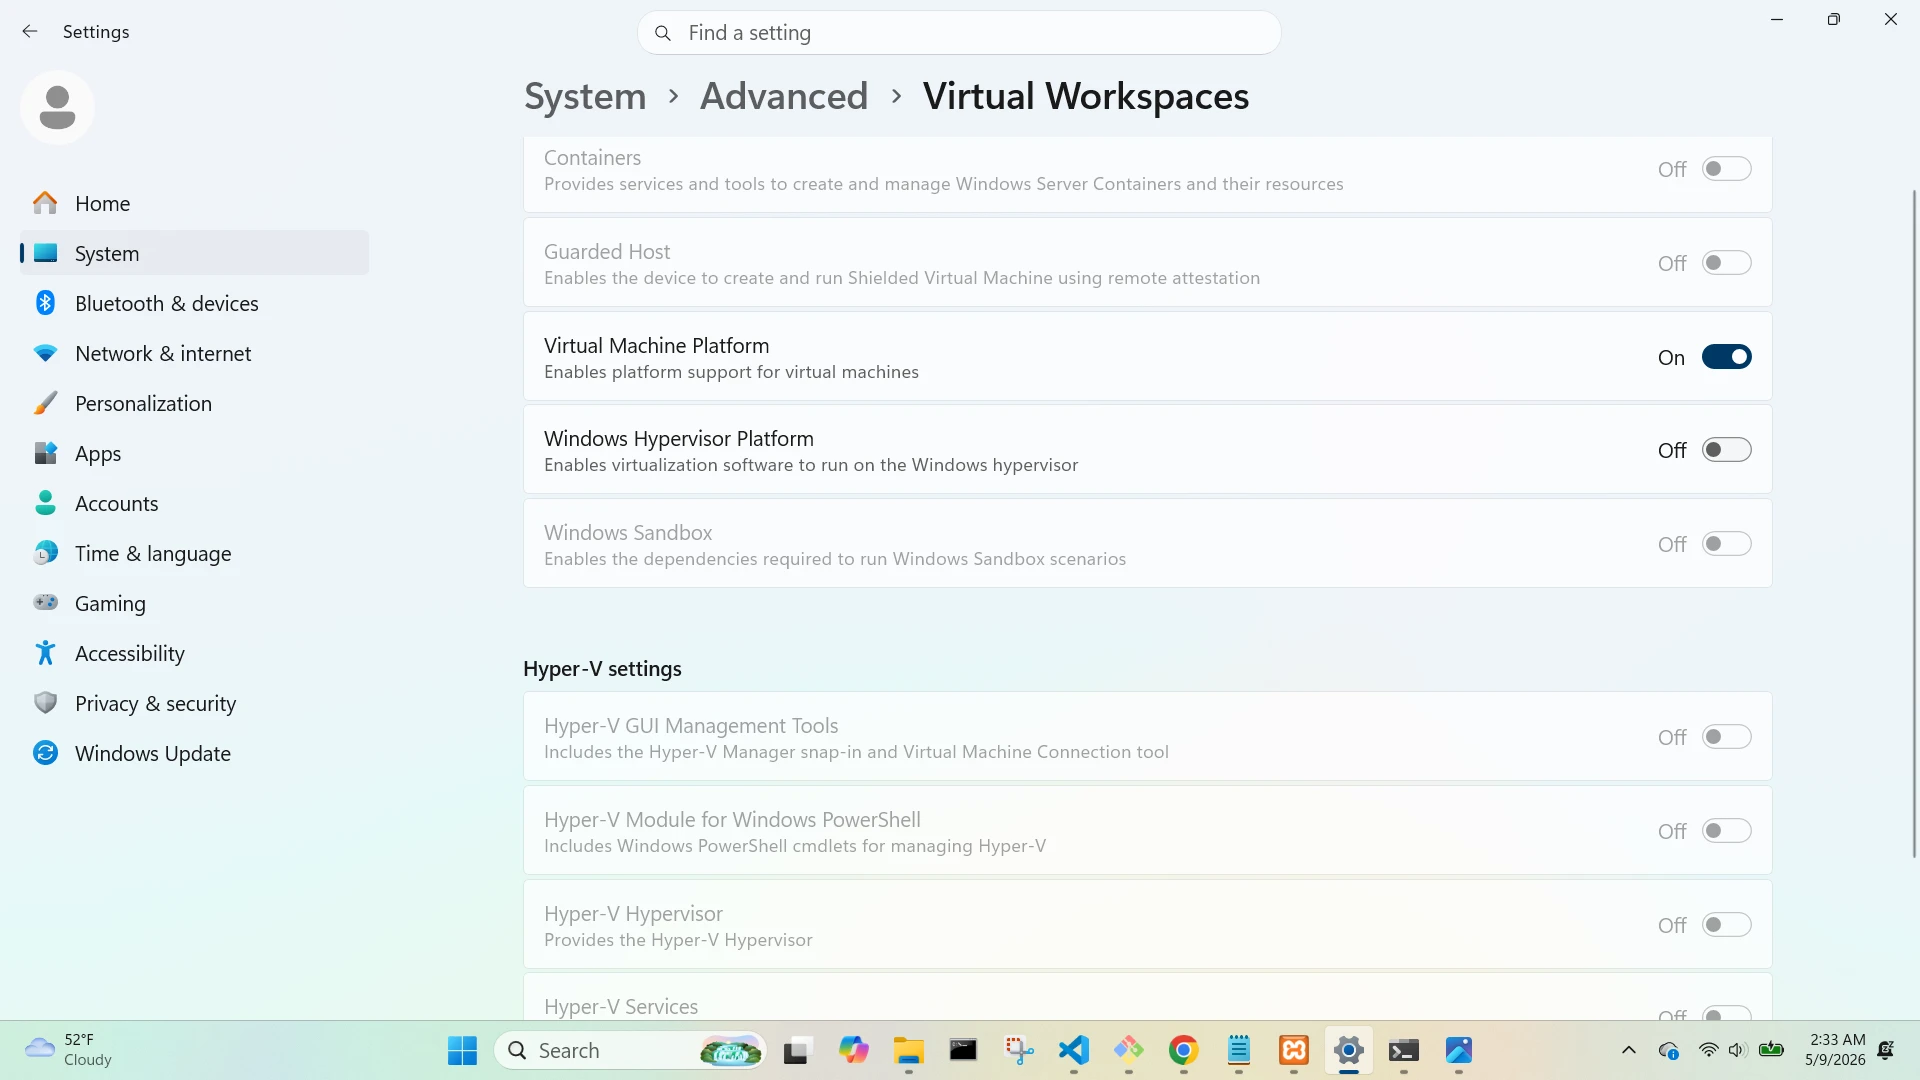The height and width of the screenshot is (1080, 1920).
Task: Launch Google Chrome from the taskbar
Action: coord(1184,1050)
